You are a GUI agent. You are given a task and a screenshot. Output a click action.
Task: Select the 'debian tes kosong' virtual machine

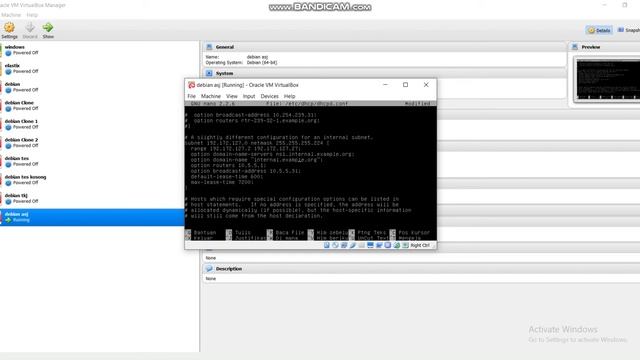tap(92, 180)
